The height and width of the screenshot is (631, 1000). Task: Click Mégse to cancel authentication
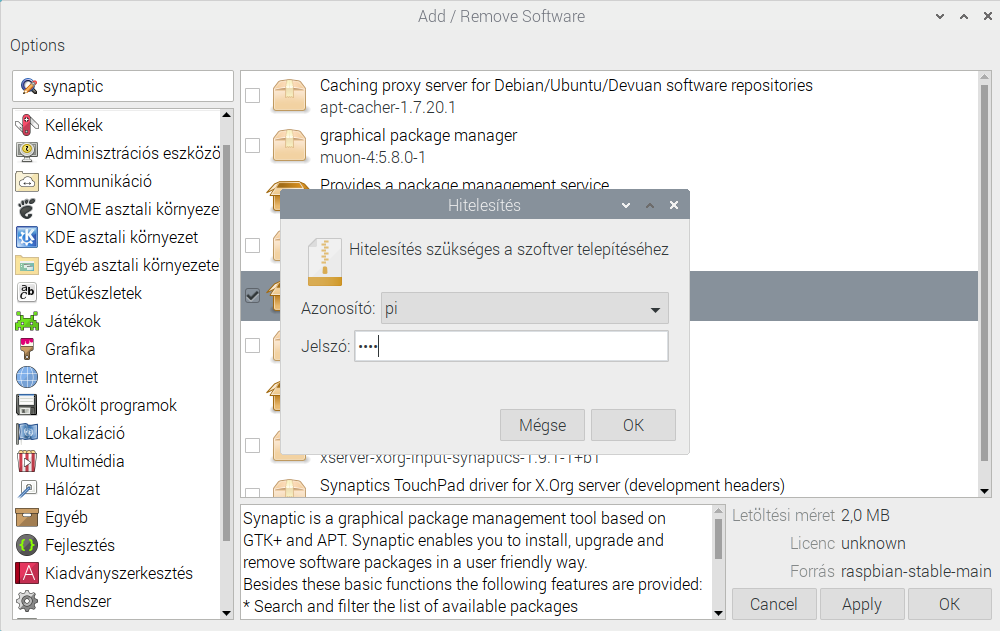tap(542, 425)
